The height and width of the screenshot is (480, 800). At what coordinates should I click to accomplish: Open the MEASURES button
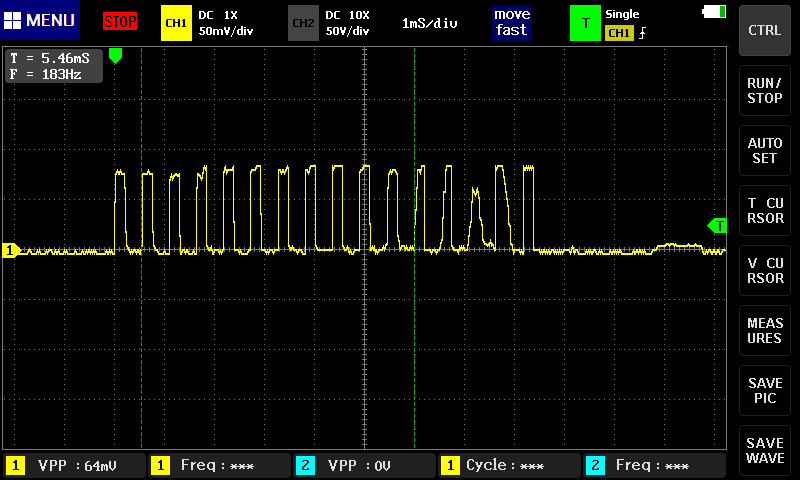(764, 331)
